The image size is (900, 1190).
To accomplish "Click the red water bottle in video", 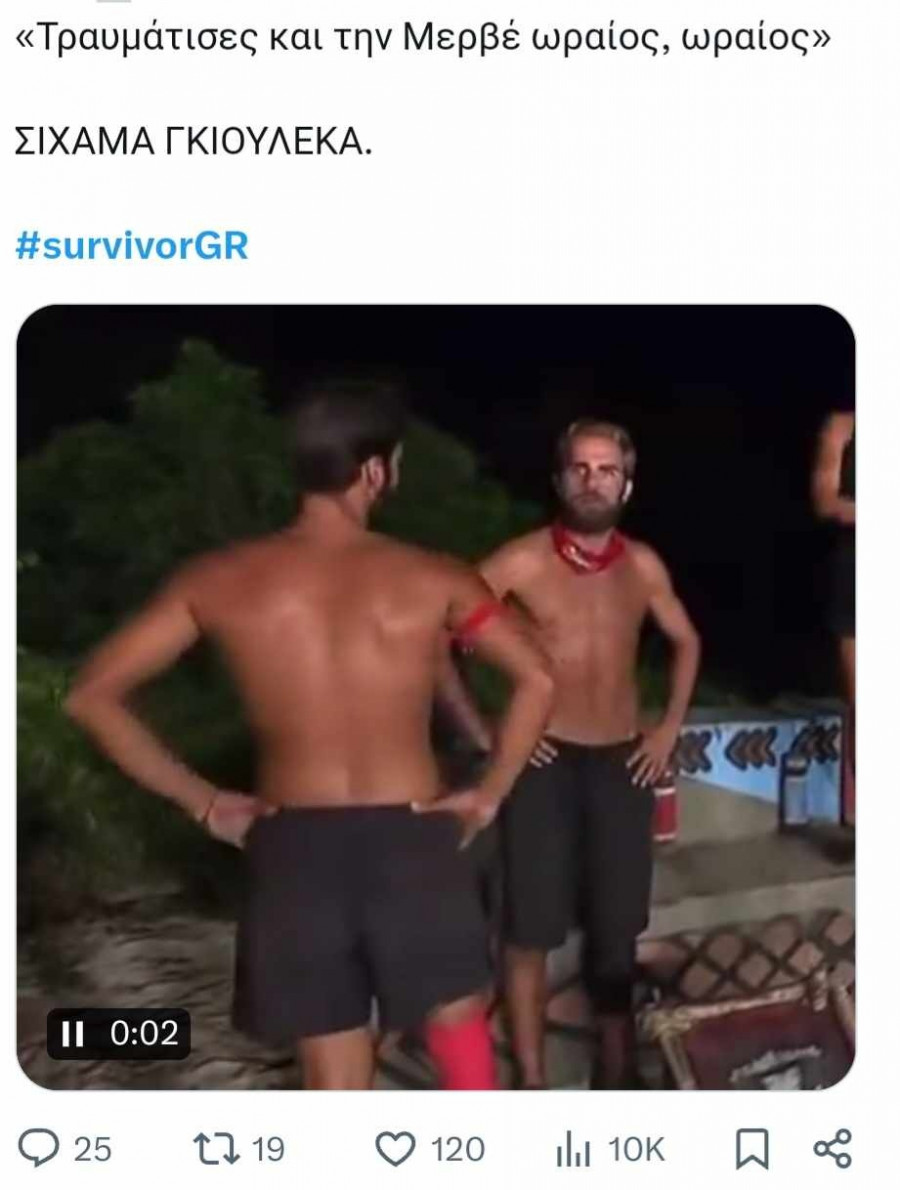I will pos(666,806).
